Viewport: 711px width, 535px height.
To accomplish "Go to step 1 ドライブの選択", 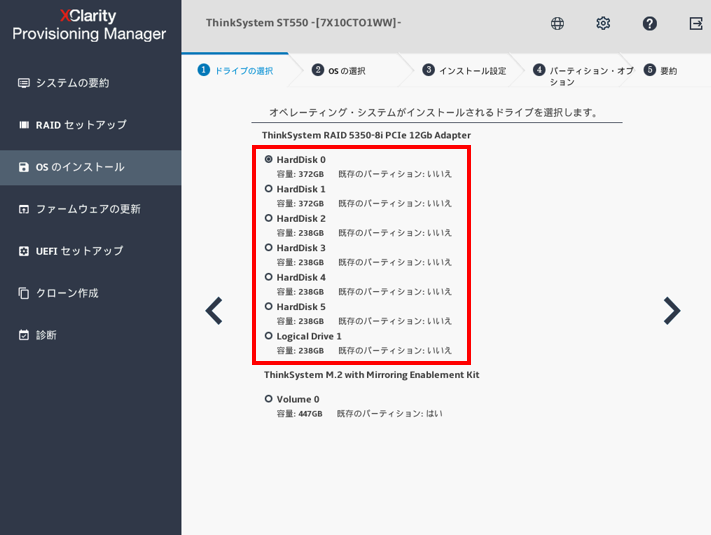I will tap(235, 71).
